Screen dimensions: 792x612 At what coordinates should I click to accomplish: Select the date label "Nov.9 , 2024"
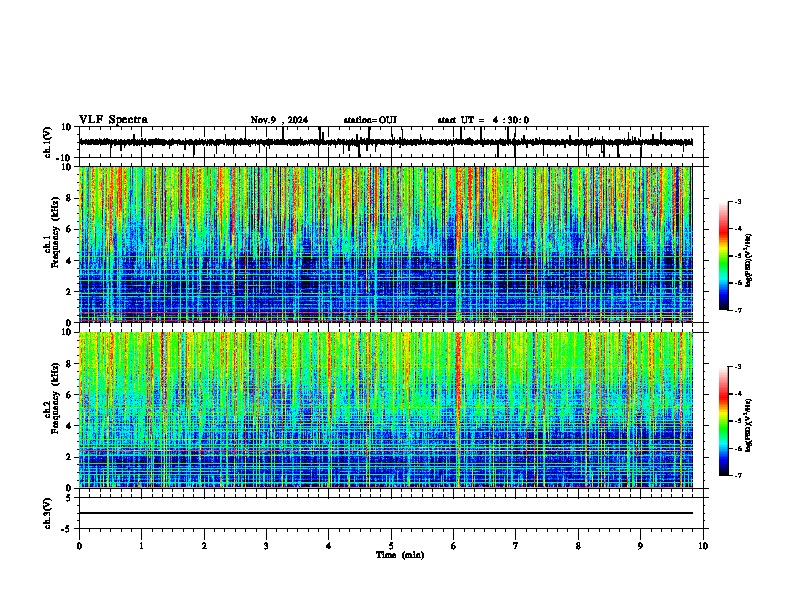click(279, 120)
